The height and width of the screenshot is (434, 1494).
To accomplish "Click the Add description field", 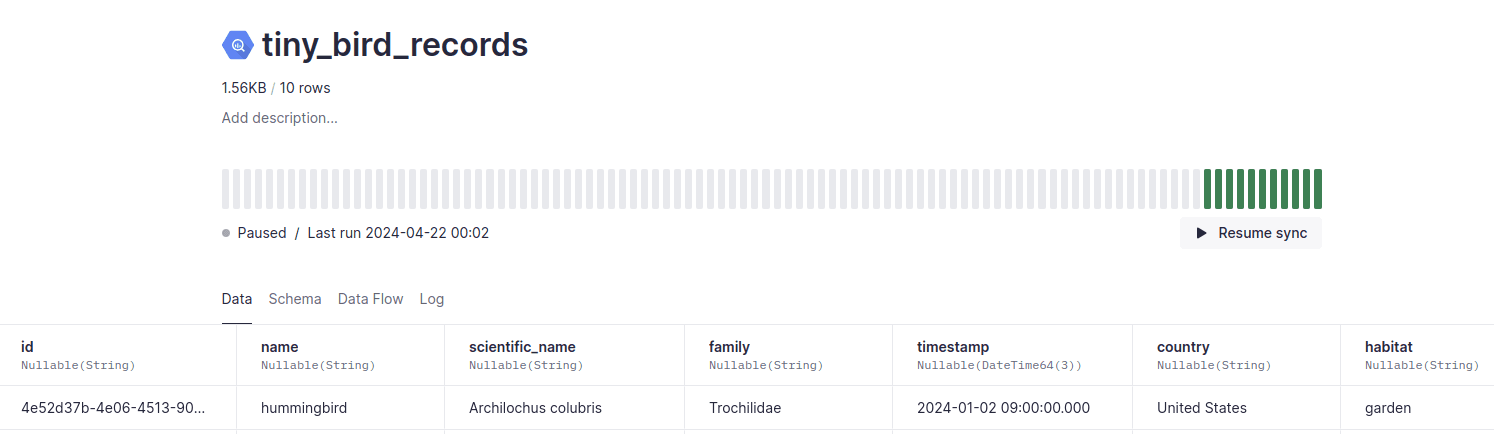I will pyautogui.click(x=280, y=118).
